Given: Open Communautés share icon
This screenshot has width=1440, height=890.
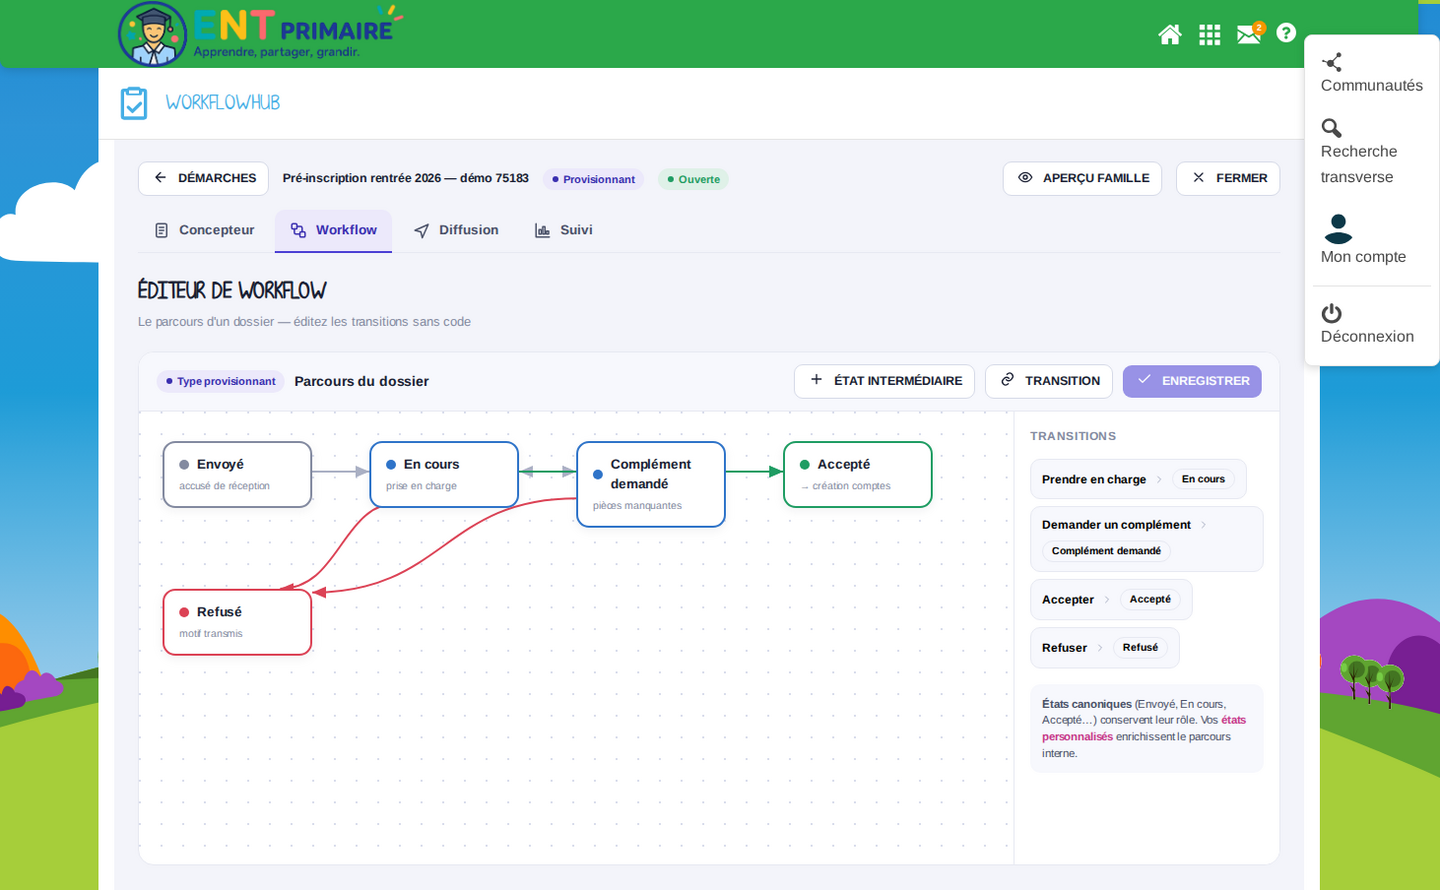Looking at the screenshot, I should 1332,62.
